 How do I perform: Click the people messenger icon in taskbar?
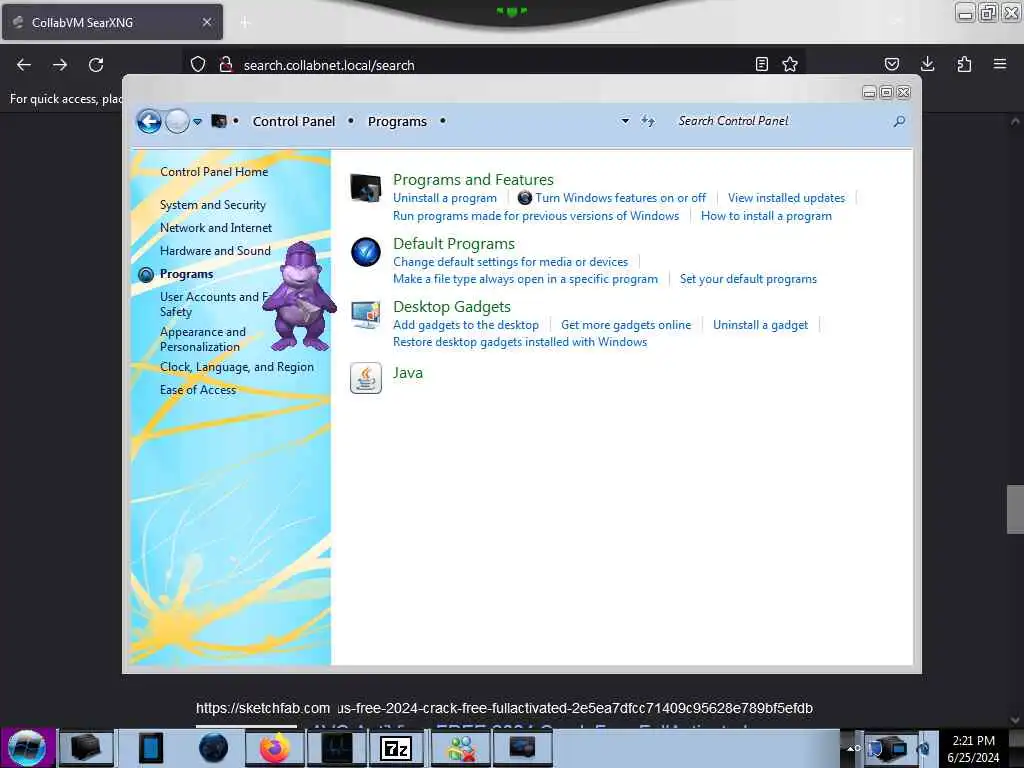[460, 748]
